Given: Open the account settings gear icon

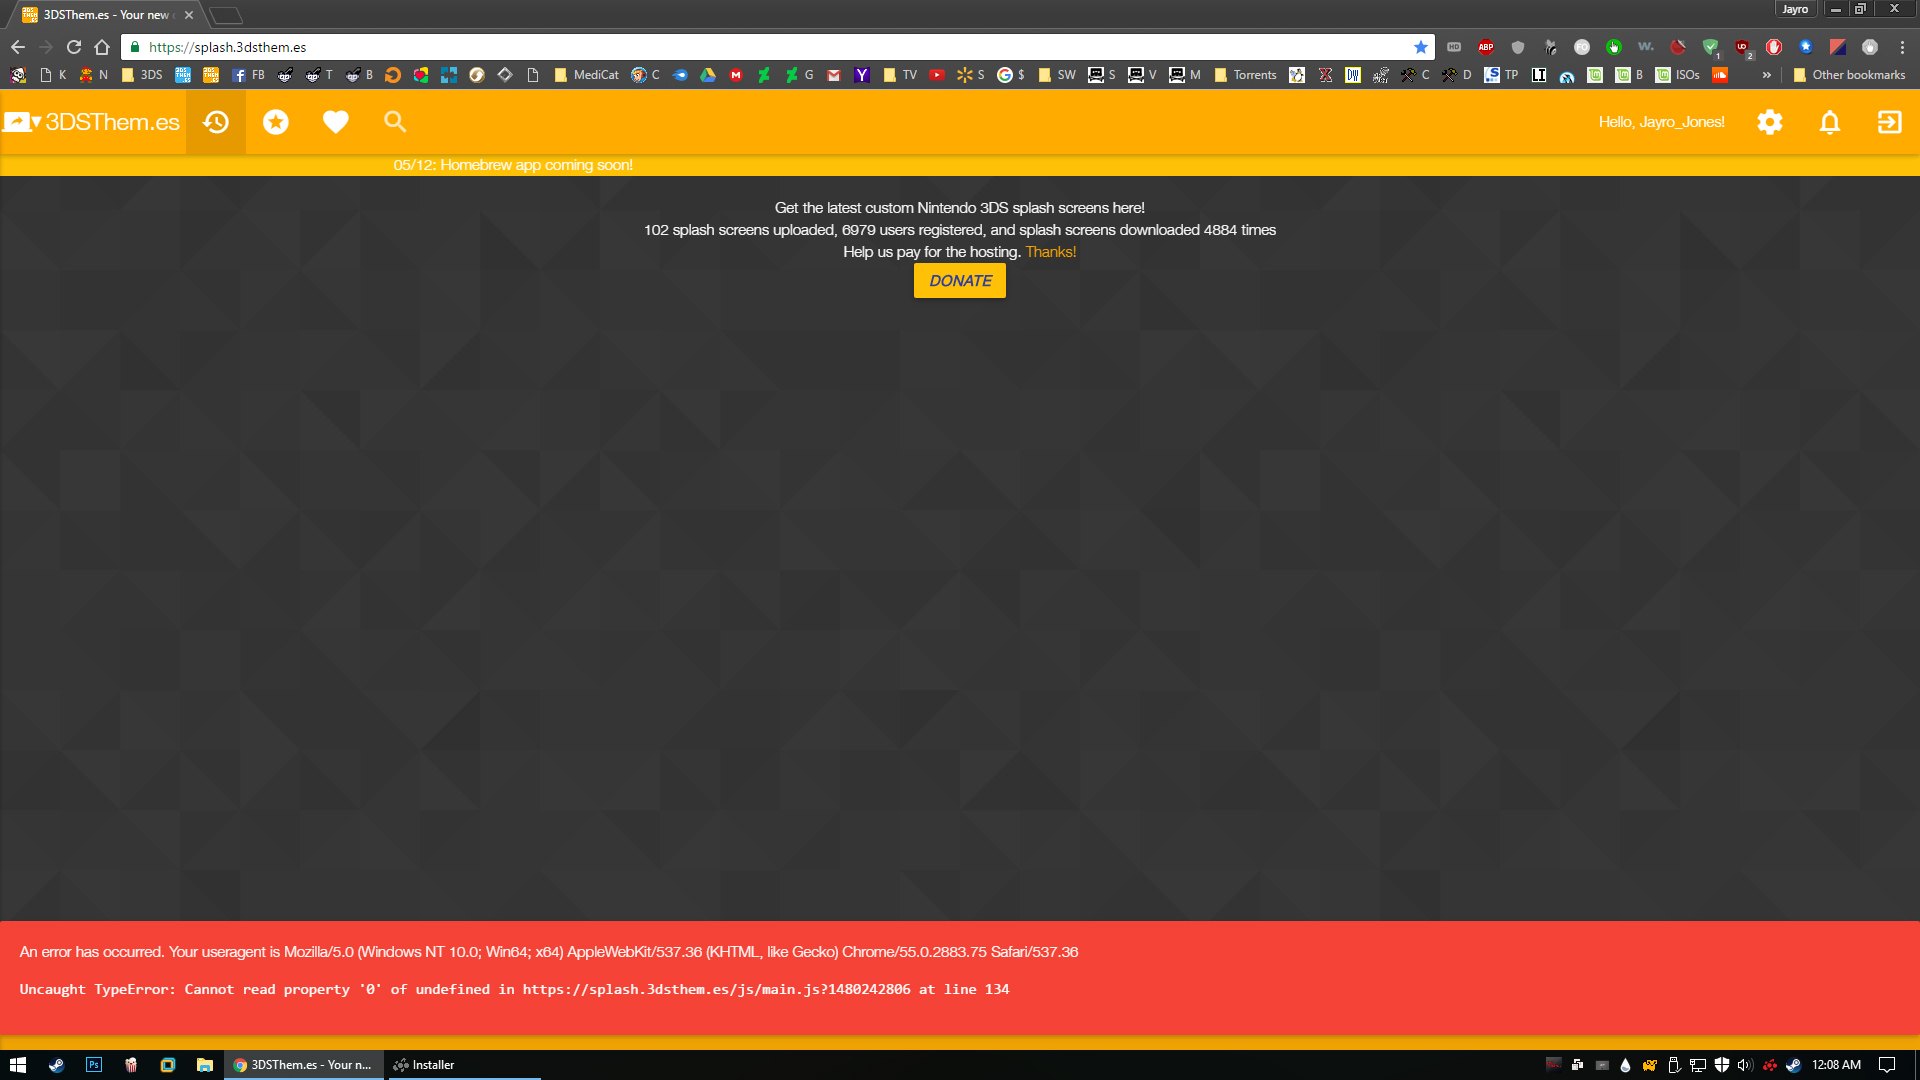Looking at the screenshot, I should (1770, 122).
